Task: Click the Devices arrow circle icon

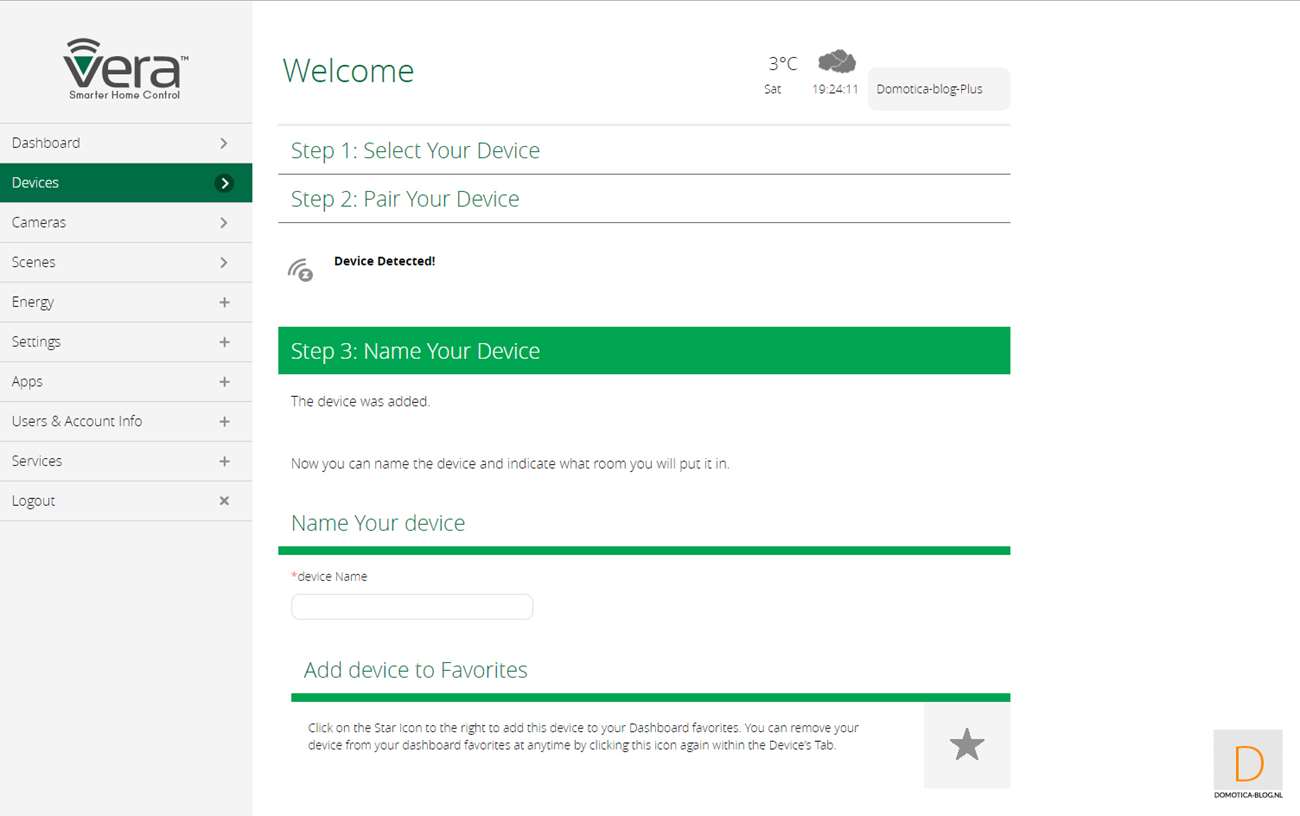Action: [x=224, y=183]
